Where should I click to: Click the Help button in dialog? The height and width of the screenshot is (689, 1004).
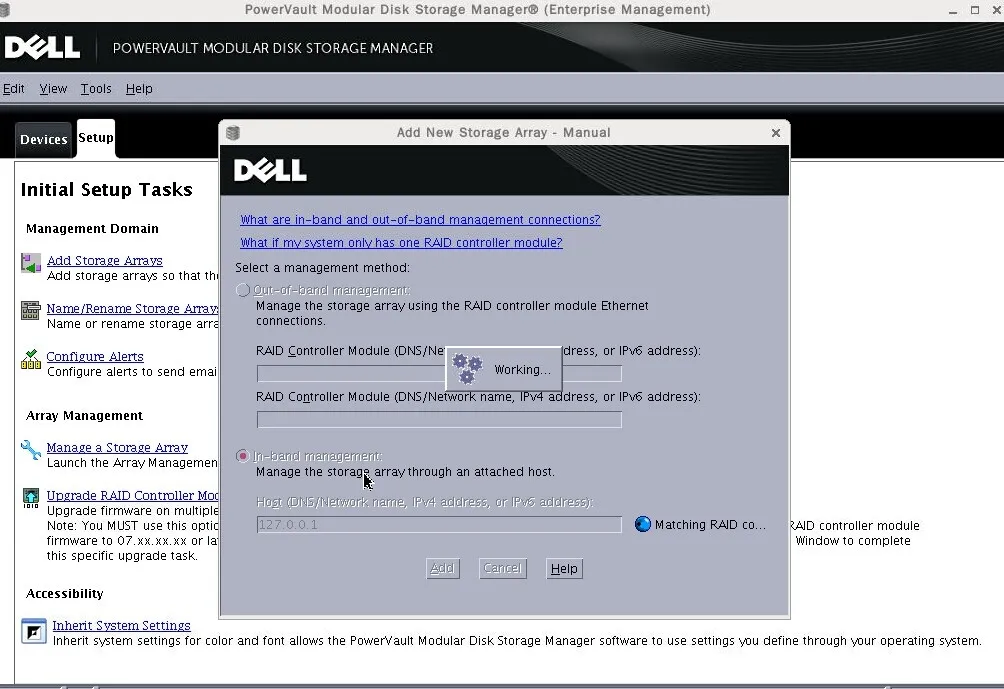tap(564, 569)
